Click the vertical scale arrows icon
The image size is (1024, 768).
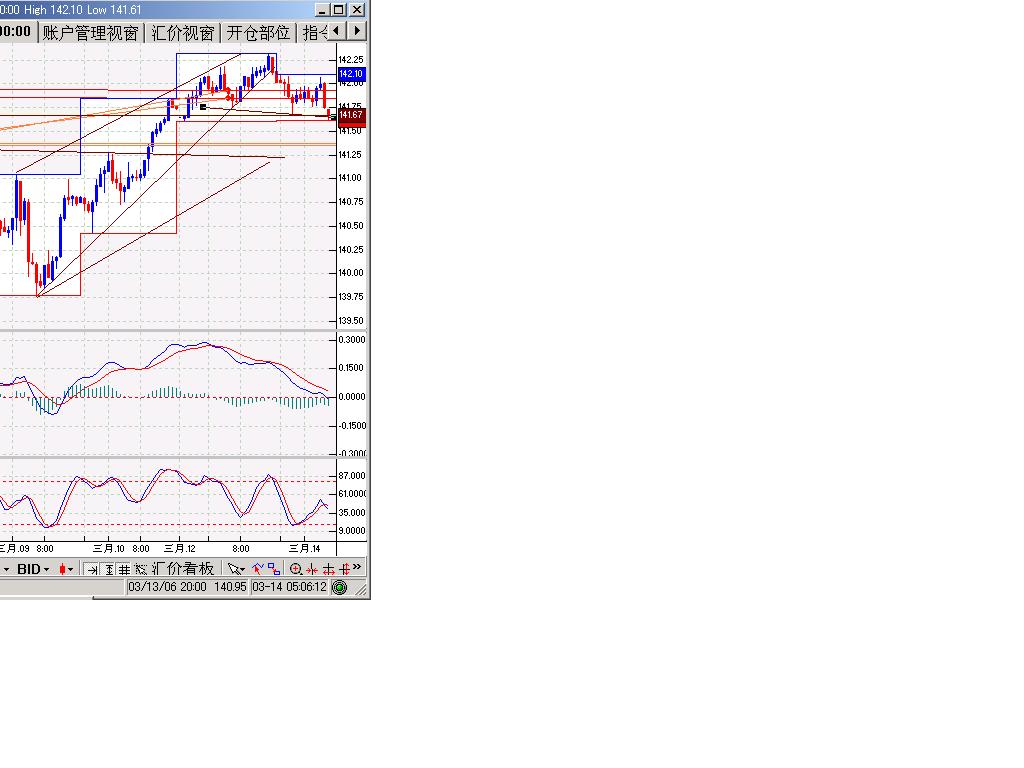click(344, 569)
